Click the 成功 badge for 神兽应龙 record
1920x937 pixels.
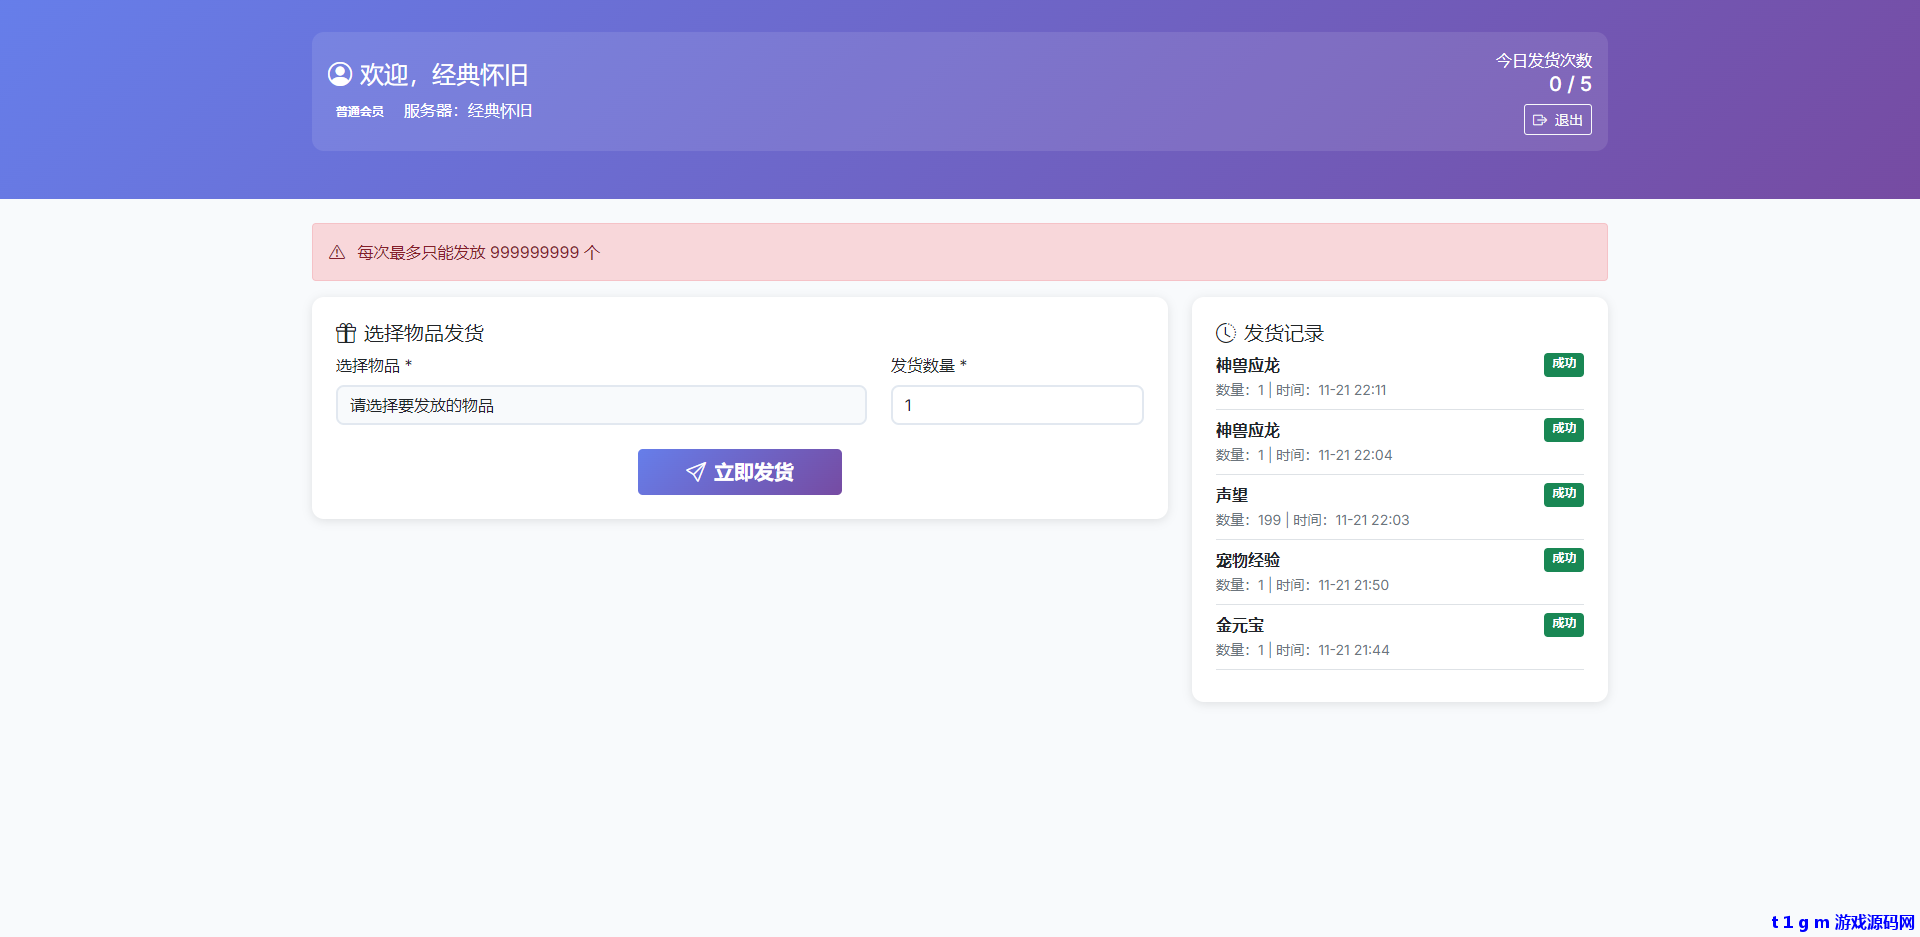coord(1563,365)
